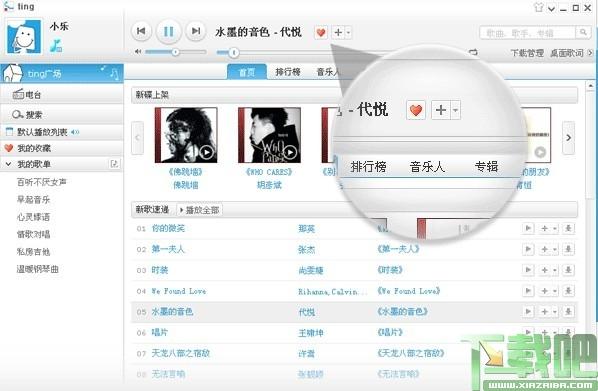Add 水墨的音色 with row plus icon

click(545, 311)
